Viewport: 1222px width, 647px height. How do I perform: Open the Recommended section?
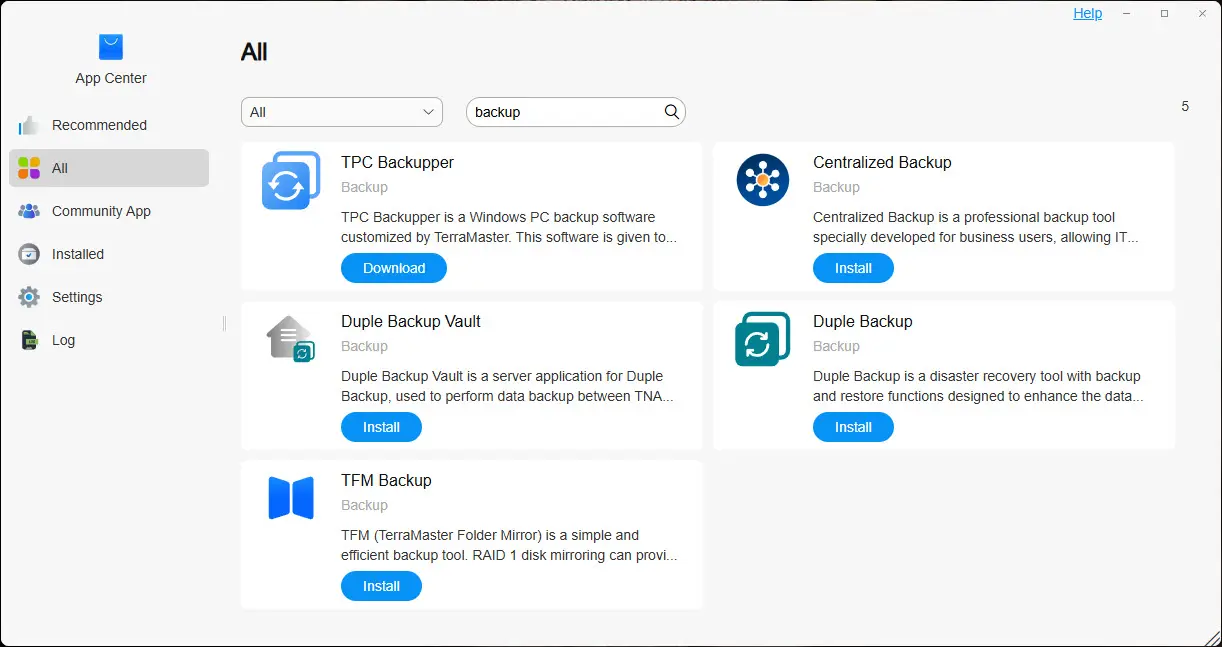tap(99, 125)
